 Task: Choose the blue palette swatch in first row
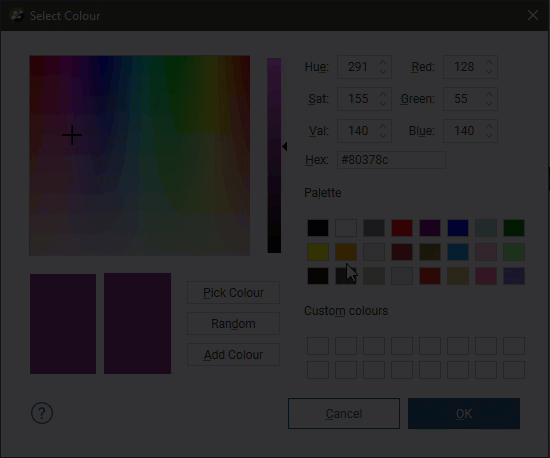coord(458,228)
